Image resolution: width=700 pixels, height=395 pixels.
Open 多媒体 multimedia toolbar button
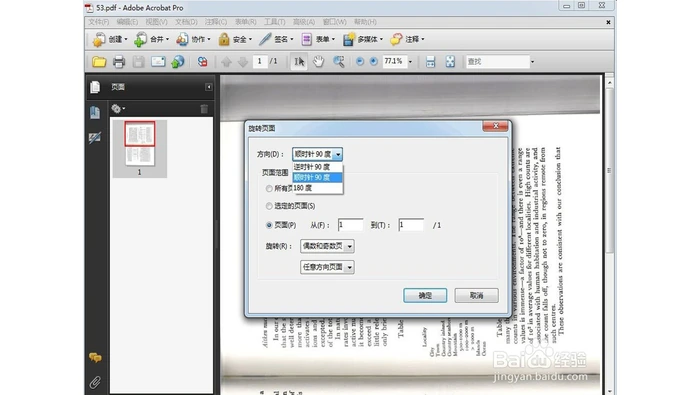[362, 39]
